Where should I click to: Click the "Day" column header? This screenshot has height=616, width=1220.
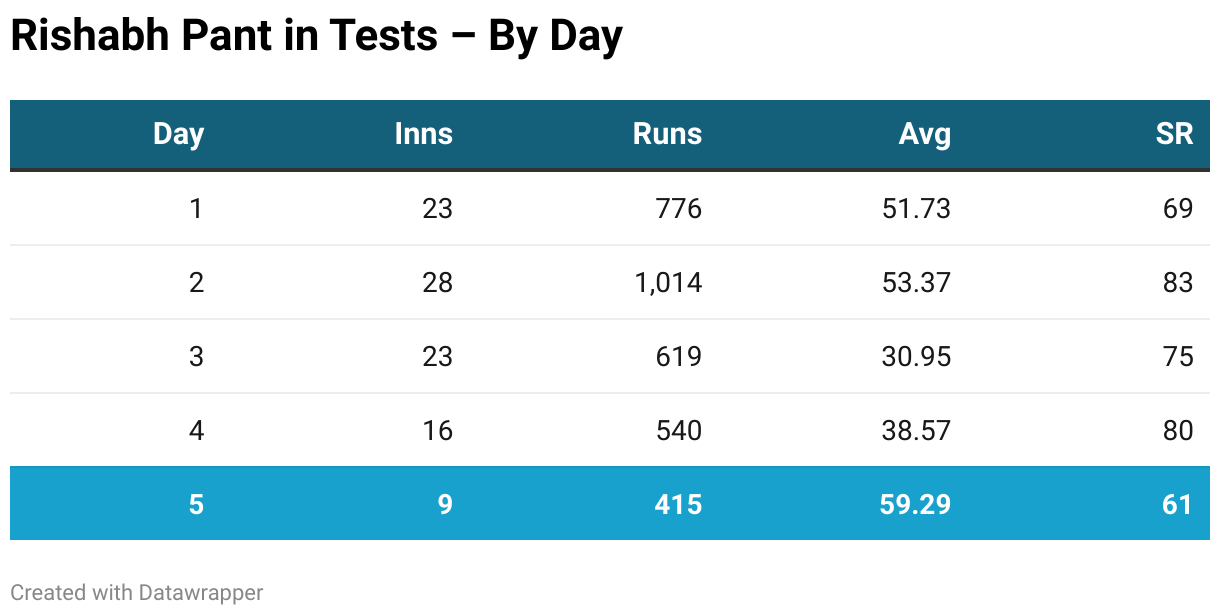point(178,134)
